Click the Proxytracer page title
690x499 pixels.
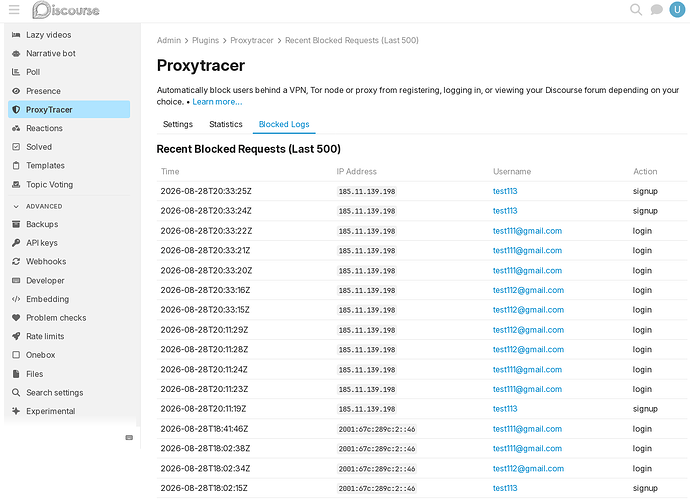201,66
